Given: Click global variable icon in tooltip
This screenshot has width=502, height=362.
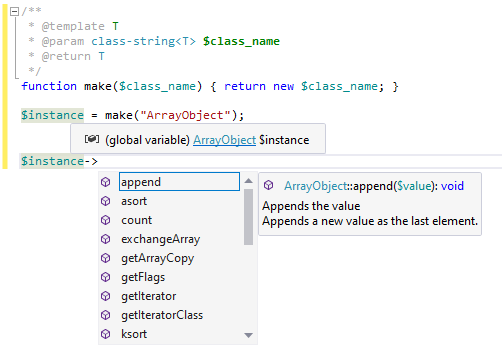Looking at the screenshot, I should click(92, 139).
